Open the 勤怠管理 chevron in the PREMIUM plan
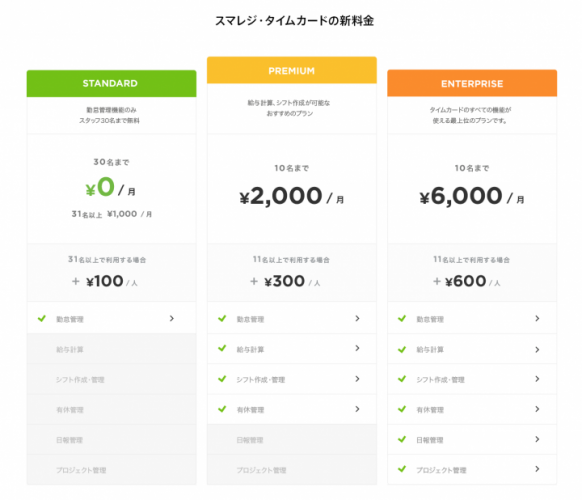The image size is (582, 500). coord(357,318)
